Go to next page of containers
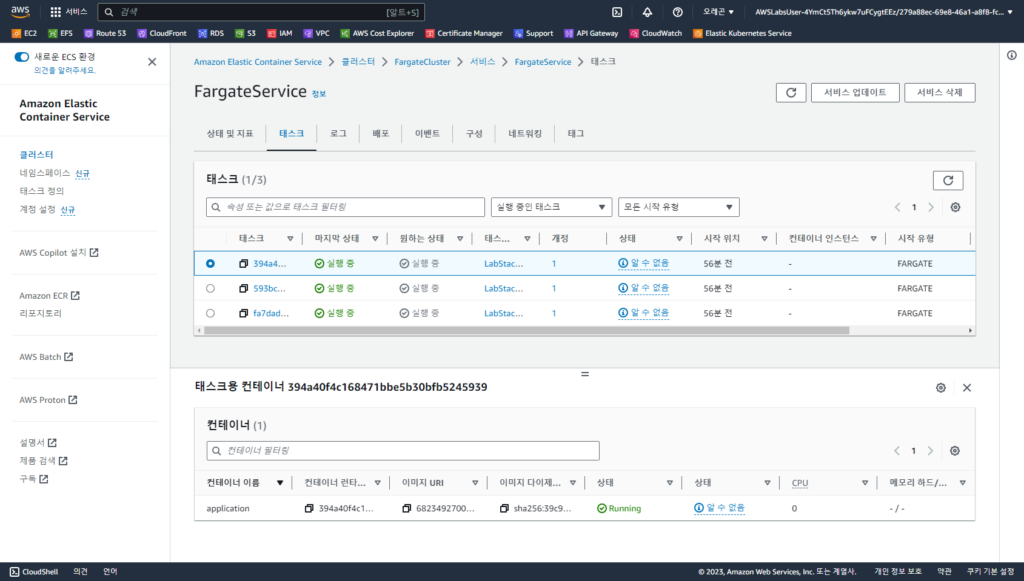 point(931,451)
